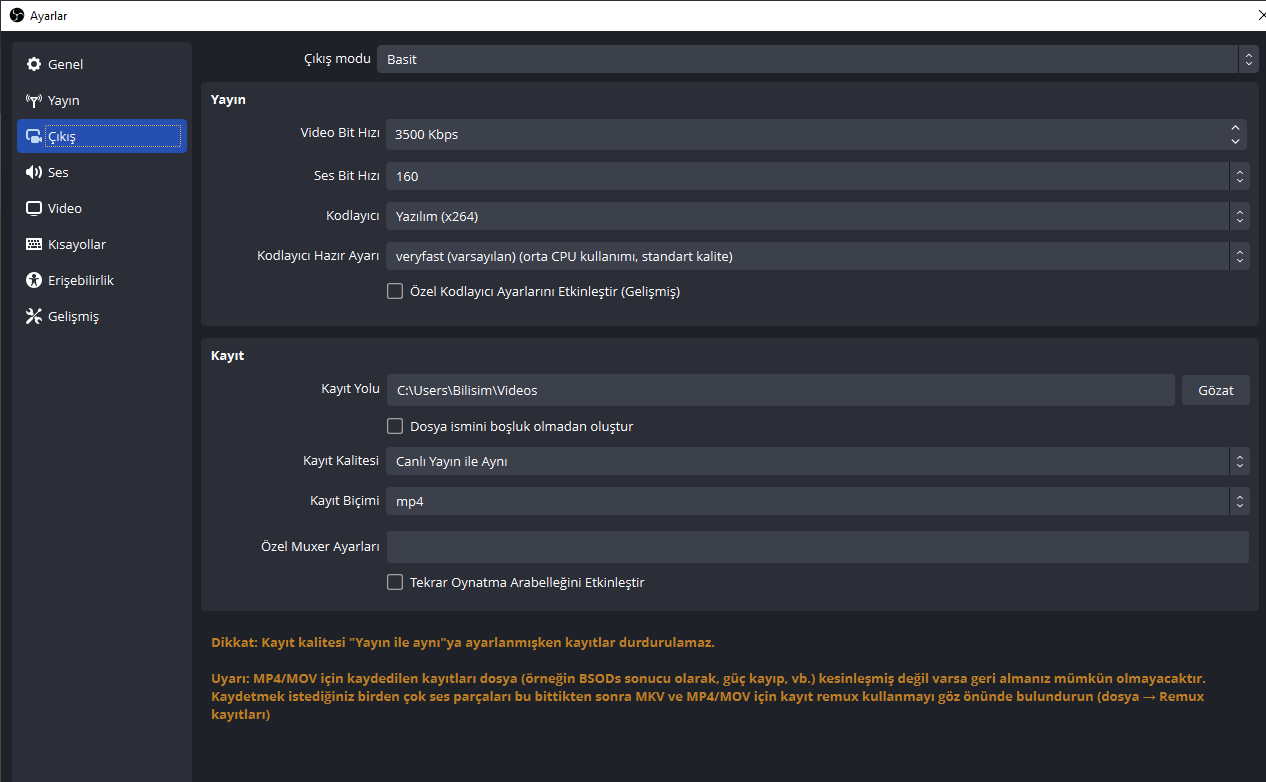Open the Genel settings section
This screenshot has width=1266, height=782.
(x=102, y=64)
